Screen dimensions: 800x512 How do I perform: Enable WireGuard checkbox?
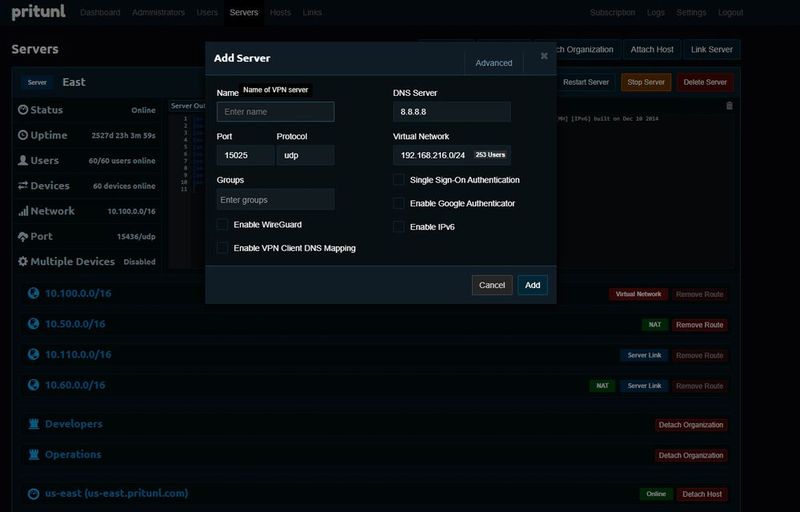point(223,224)
